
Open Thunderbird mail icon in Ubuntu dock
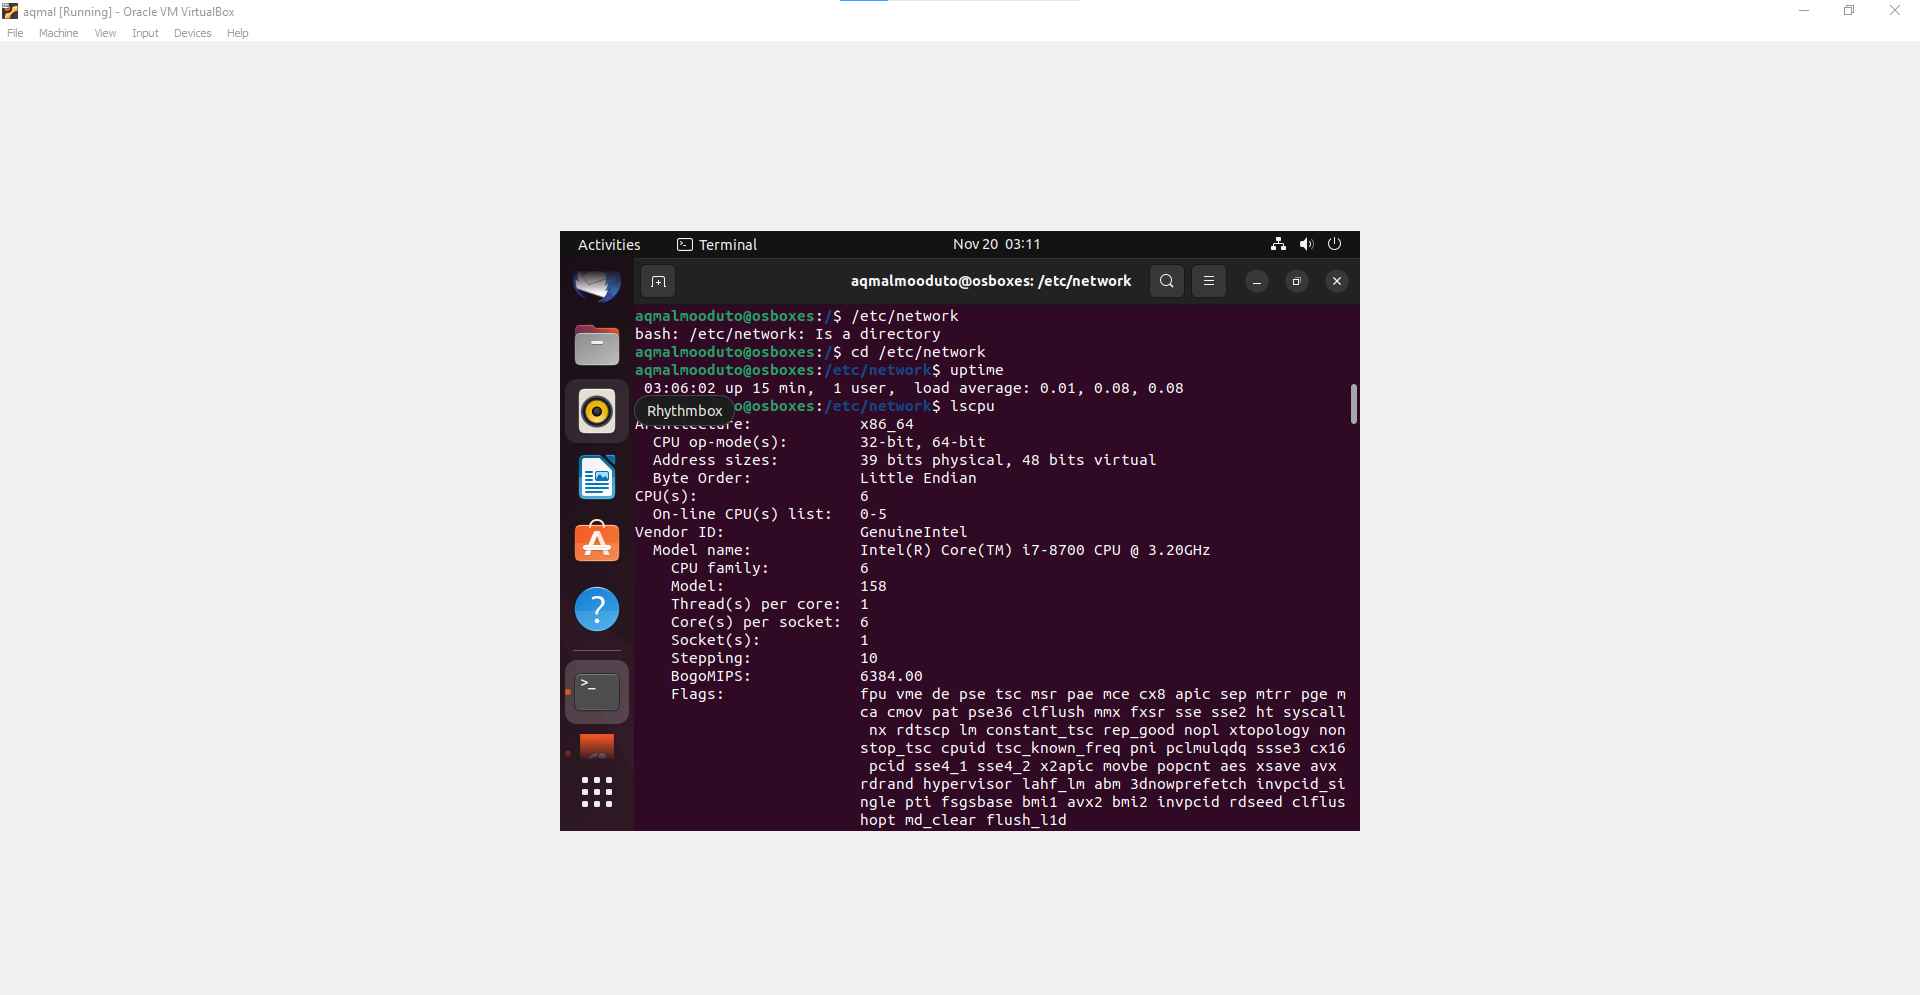point(597,285)
